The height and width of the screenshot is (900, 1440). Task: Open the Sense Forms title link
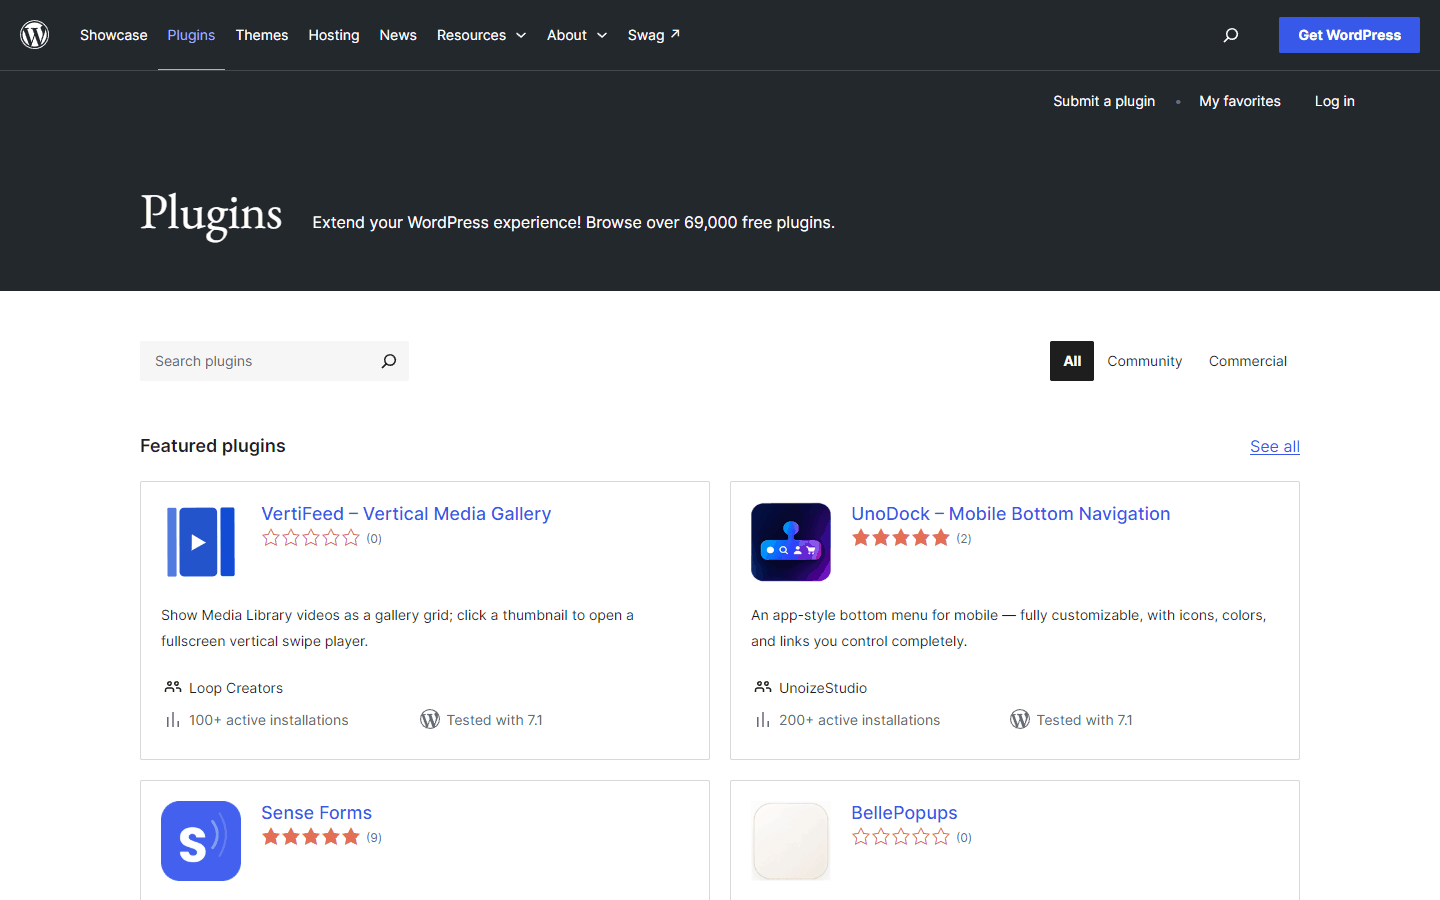[316, 813]
